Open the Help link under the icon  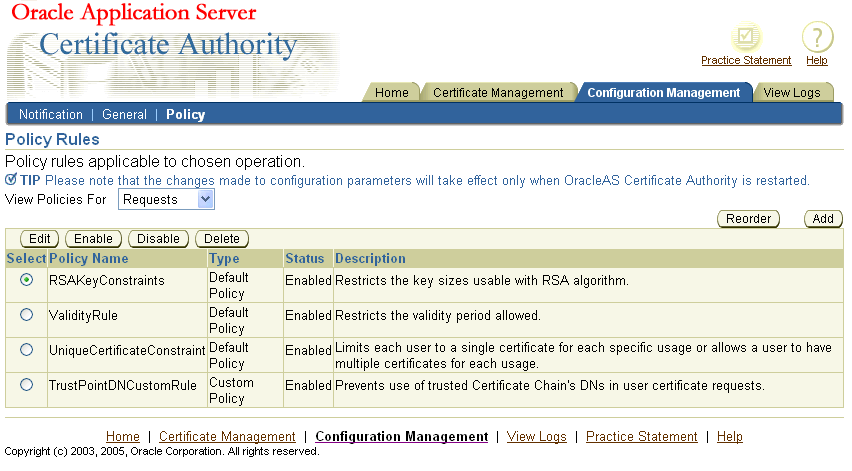(817, 60)
